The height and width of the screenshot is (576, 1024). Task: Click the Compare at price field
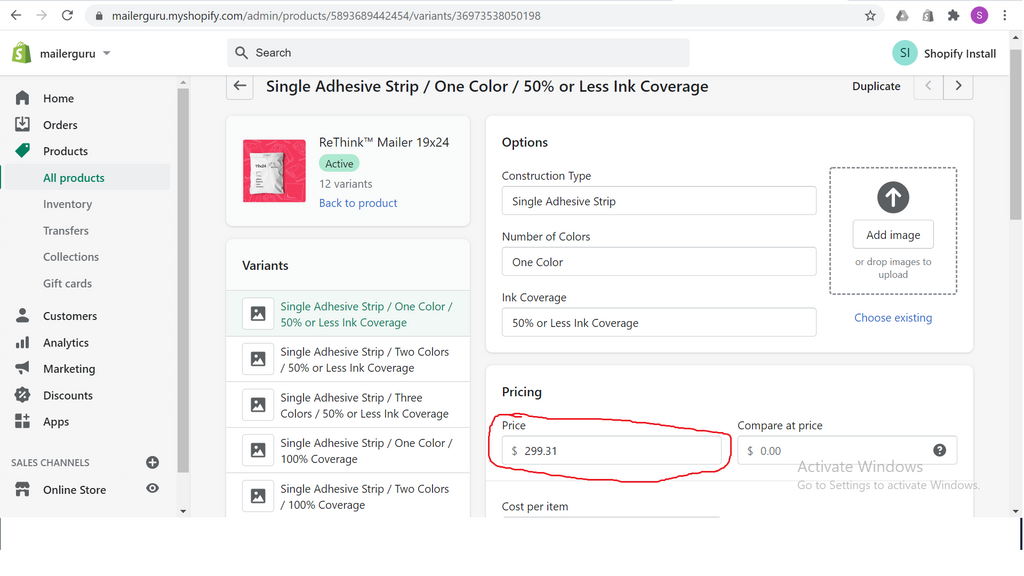click(x=847, y=451)
